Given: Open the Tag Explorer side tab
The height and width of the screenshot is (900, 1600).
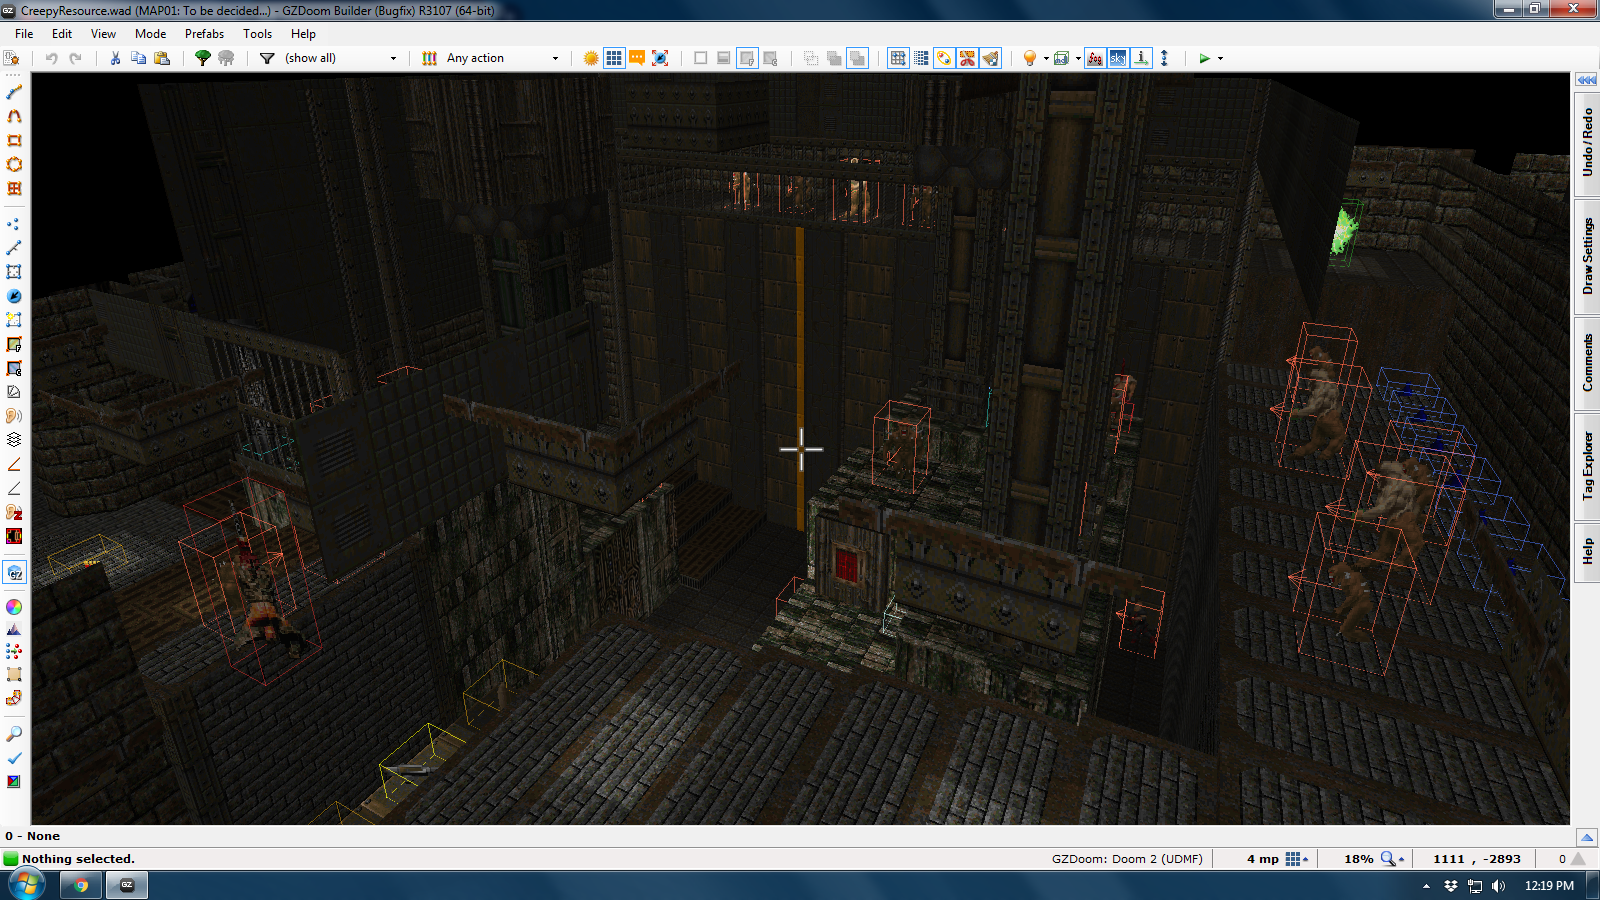Looking at the screenshot, I should click(1587, 465).
